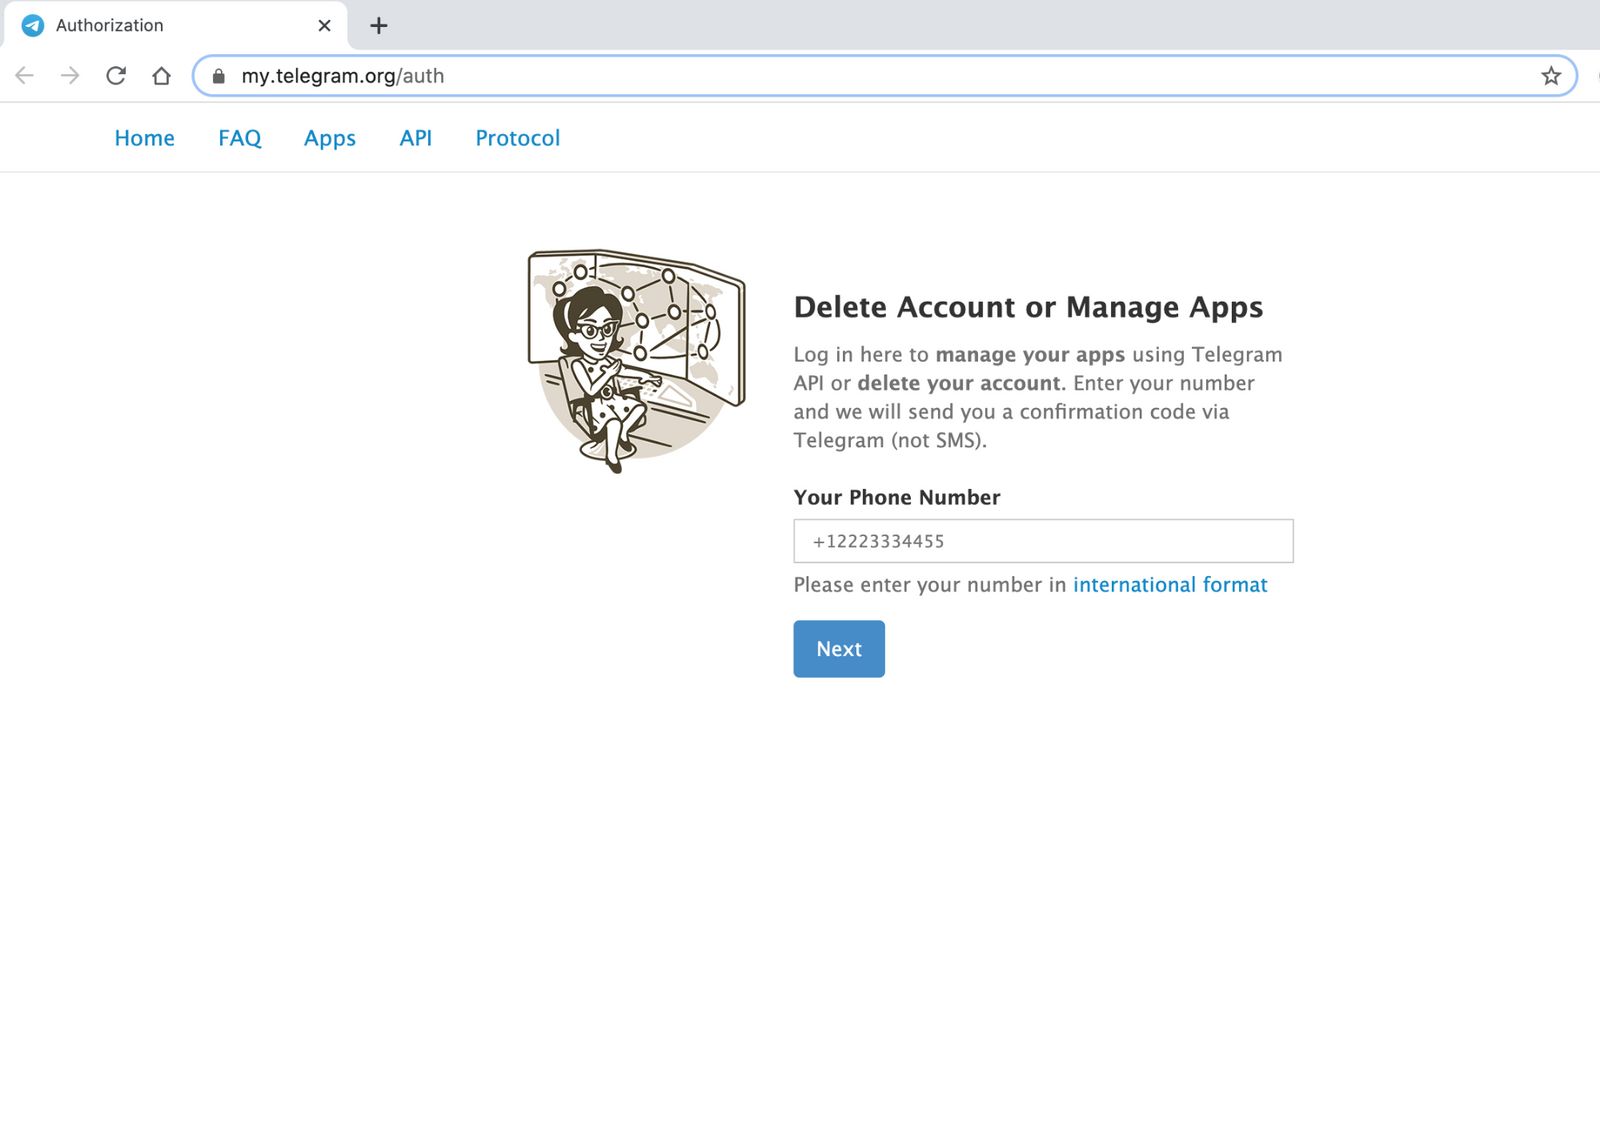The image size is (1600, 1121).
Task: Reload the page with the refresh icon
Action: click(116, 76)
